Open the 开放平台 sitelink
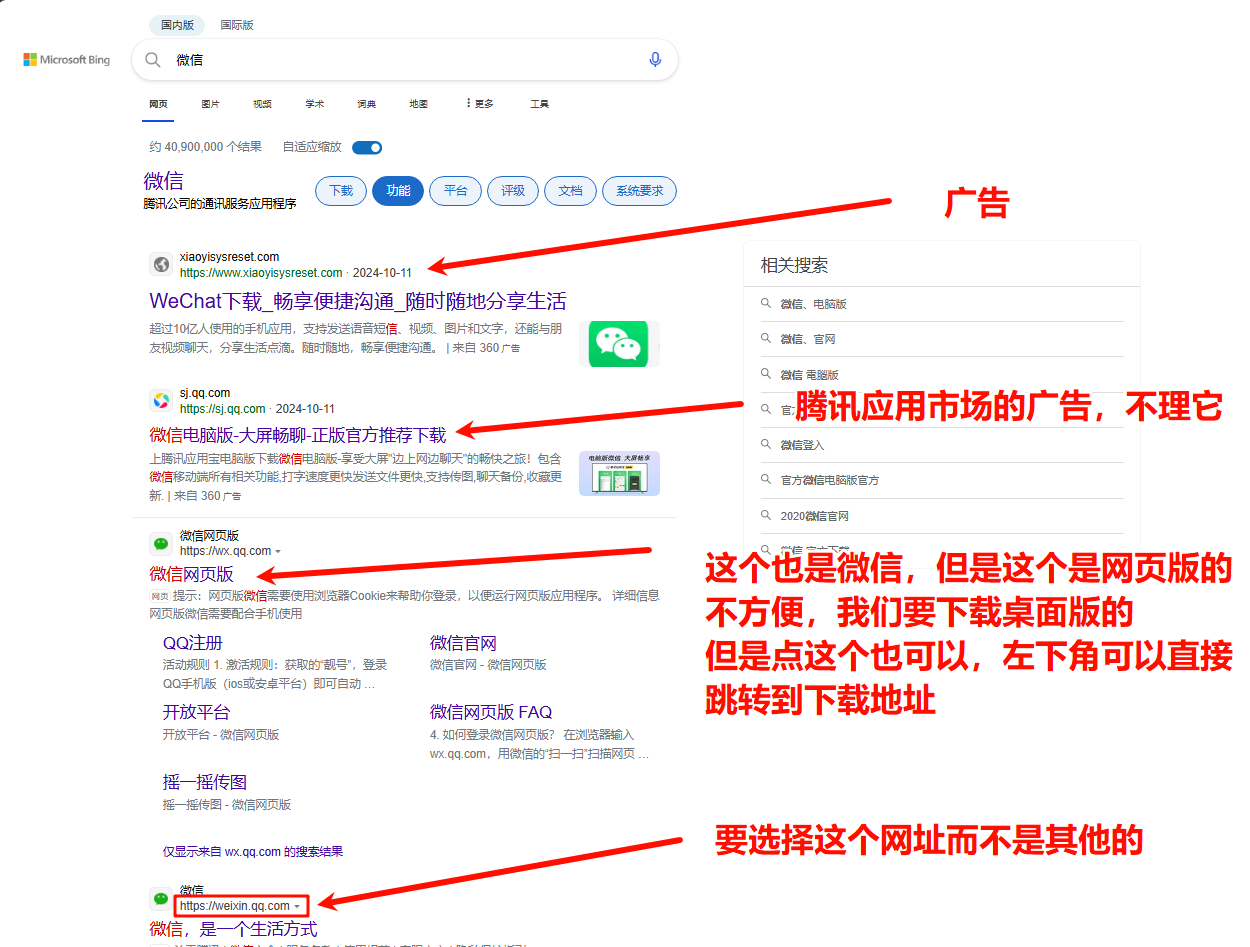 pos(196,712)
